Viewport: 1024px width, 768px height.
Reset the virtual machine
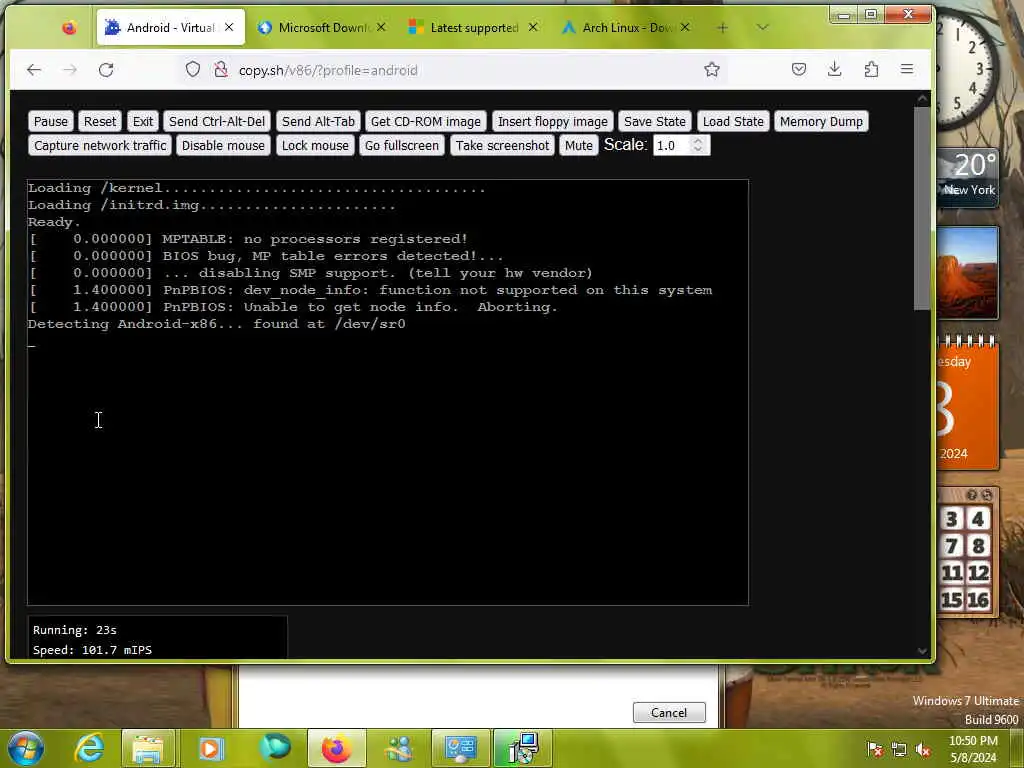click(100, 121)
